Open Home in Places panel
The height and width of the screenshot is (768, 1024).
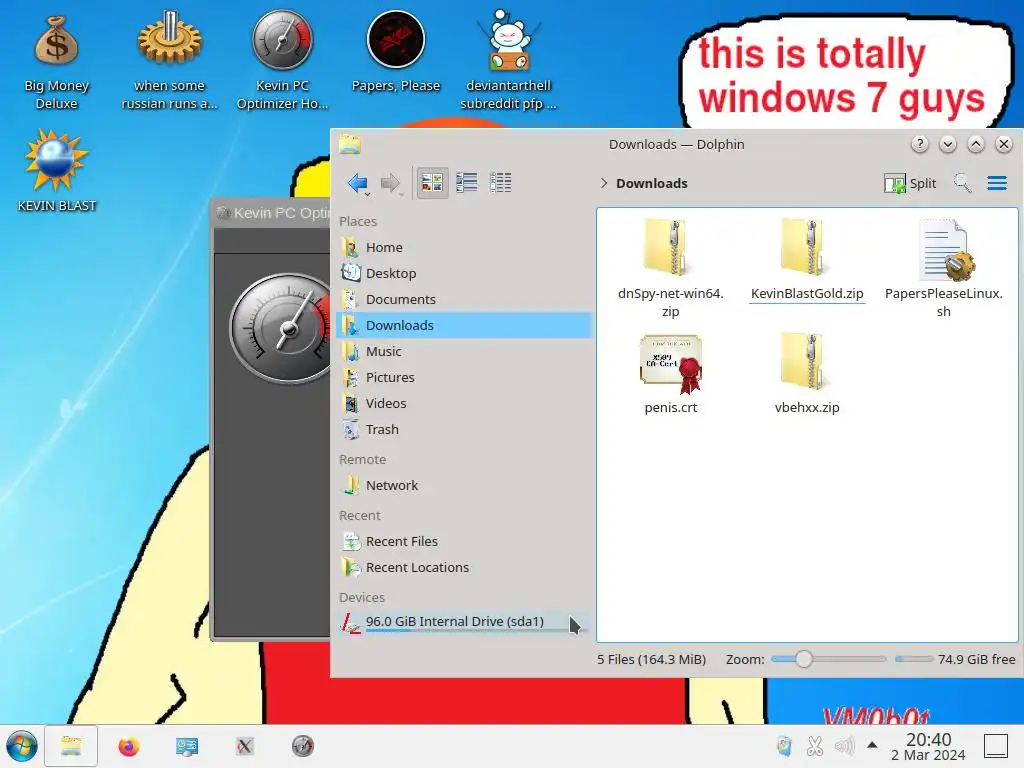click(x=464, y=248)
